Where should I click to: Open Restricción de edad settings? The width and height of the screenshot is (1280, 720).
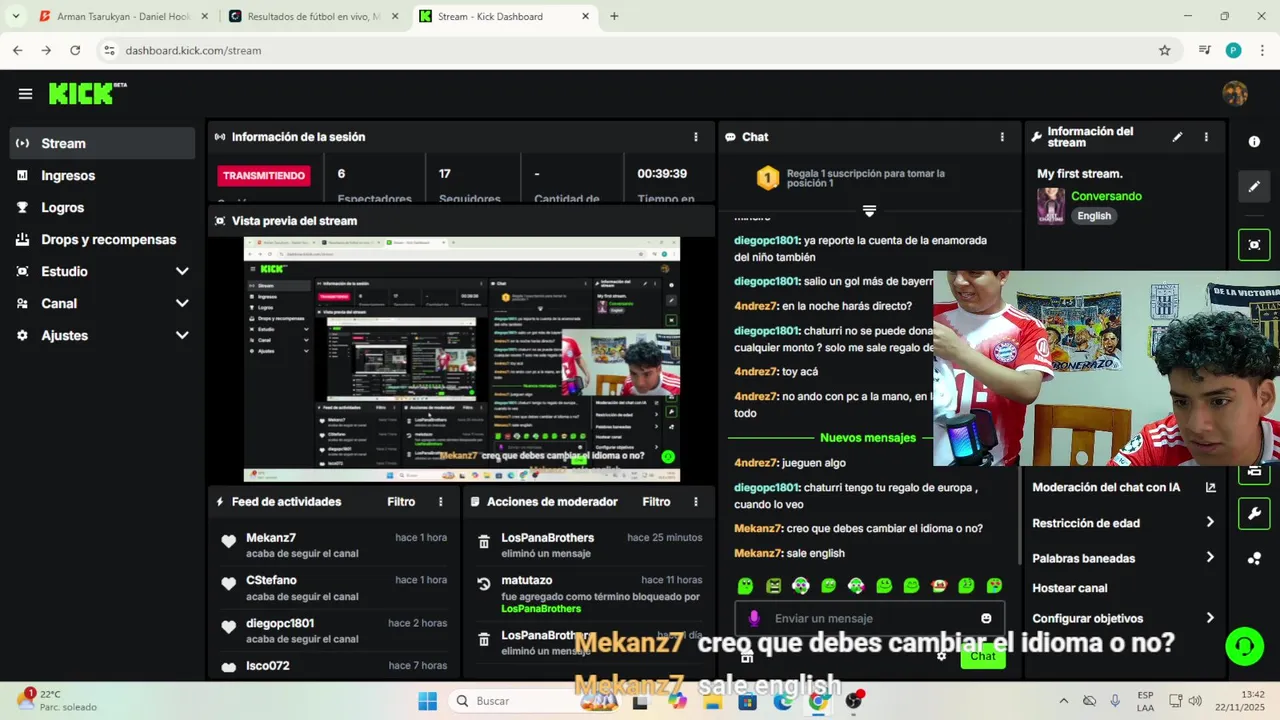(x=1124, y=523)
